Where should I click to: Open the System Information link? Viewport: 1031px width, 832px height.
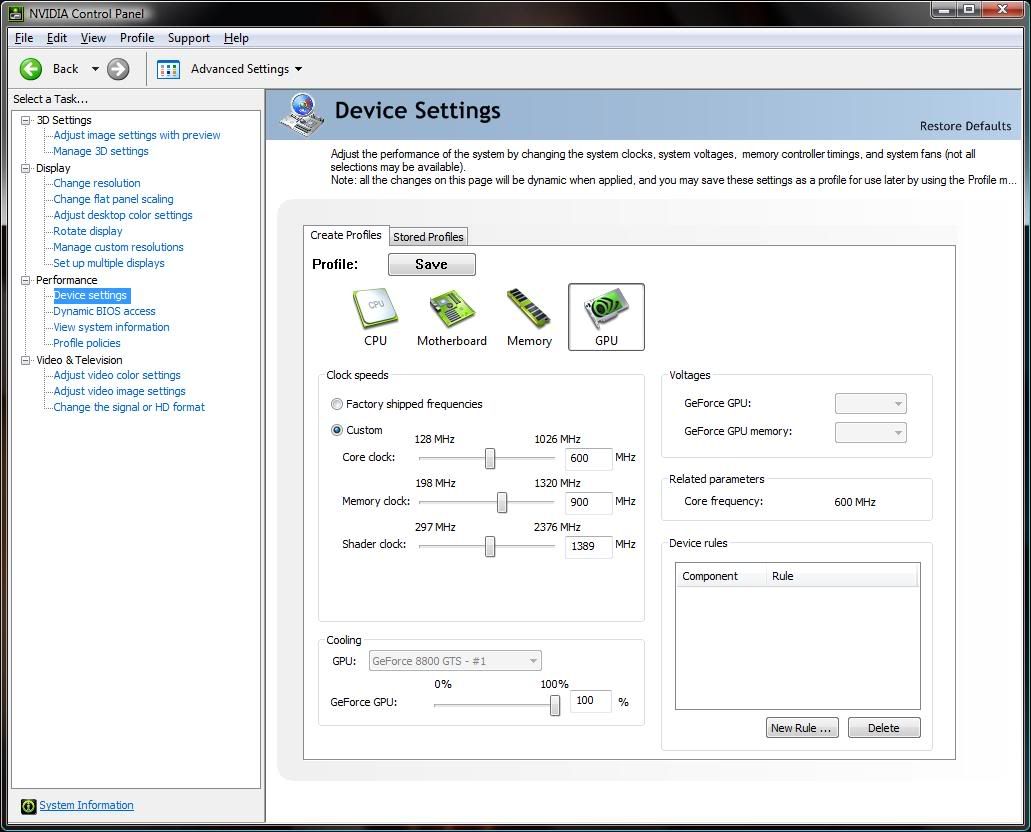pos(86,806)
